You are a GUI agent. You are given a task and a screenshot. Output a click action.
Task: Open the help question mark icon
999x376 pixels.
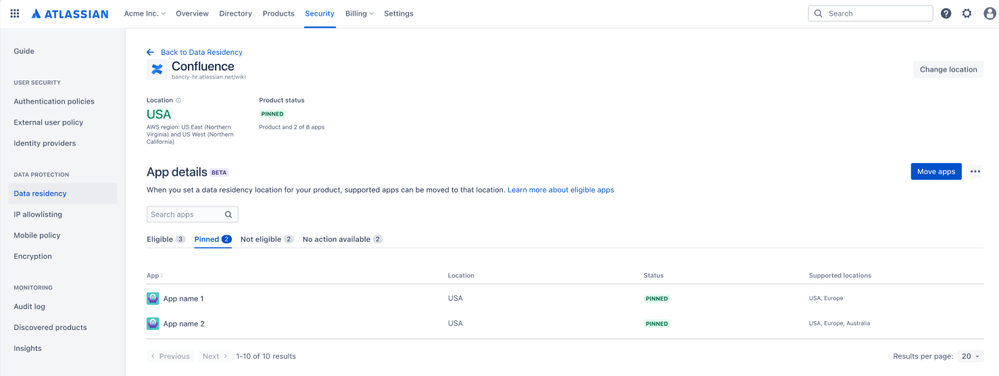point(946,13)
